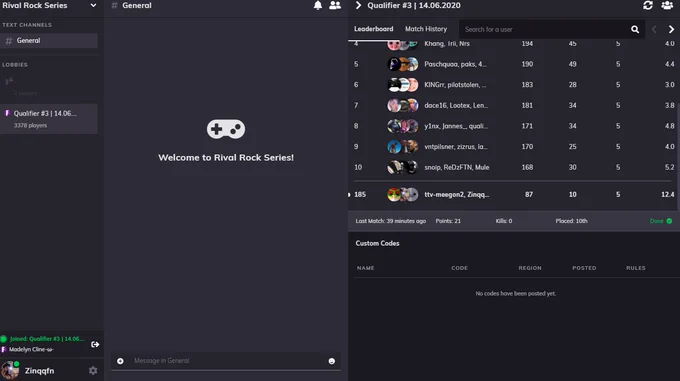Image resolution: width=680 pixels, height=381 pixels.
Task: Click the POSTED column header
Action: pyautogui.click(x=584, y=268)
